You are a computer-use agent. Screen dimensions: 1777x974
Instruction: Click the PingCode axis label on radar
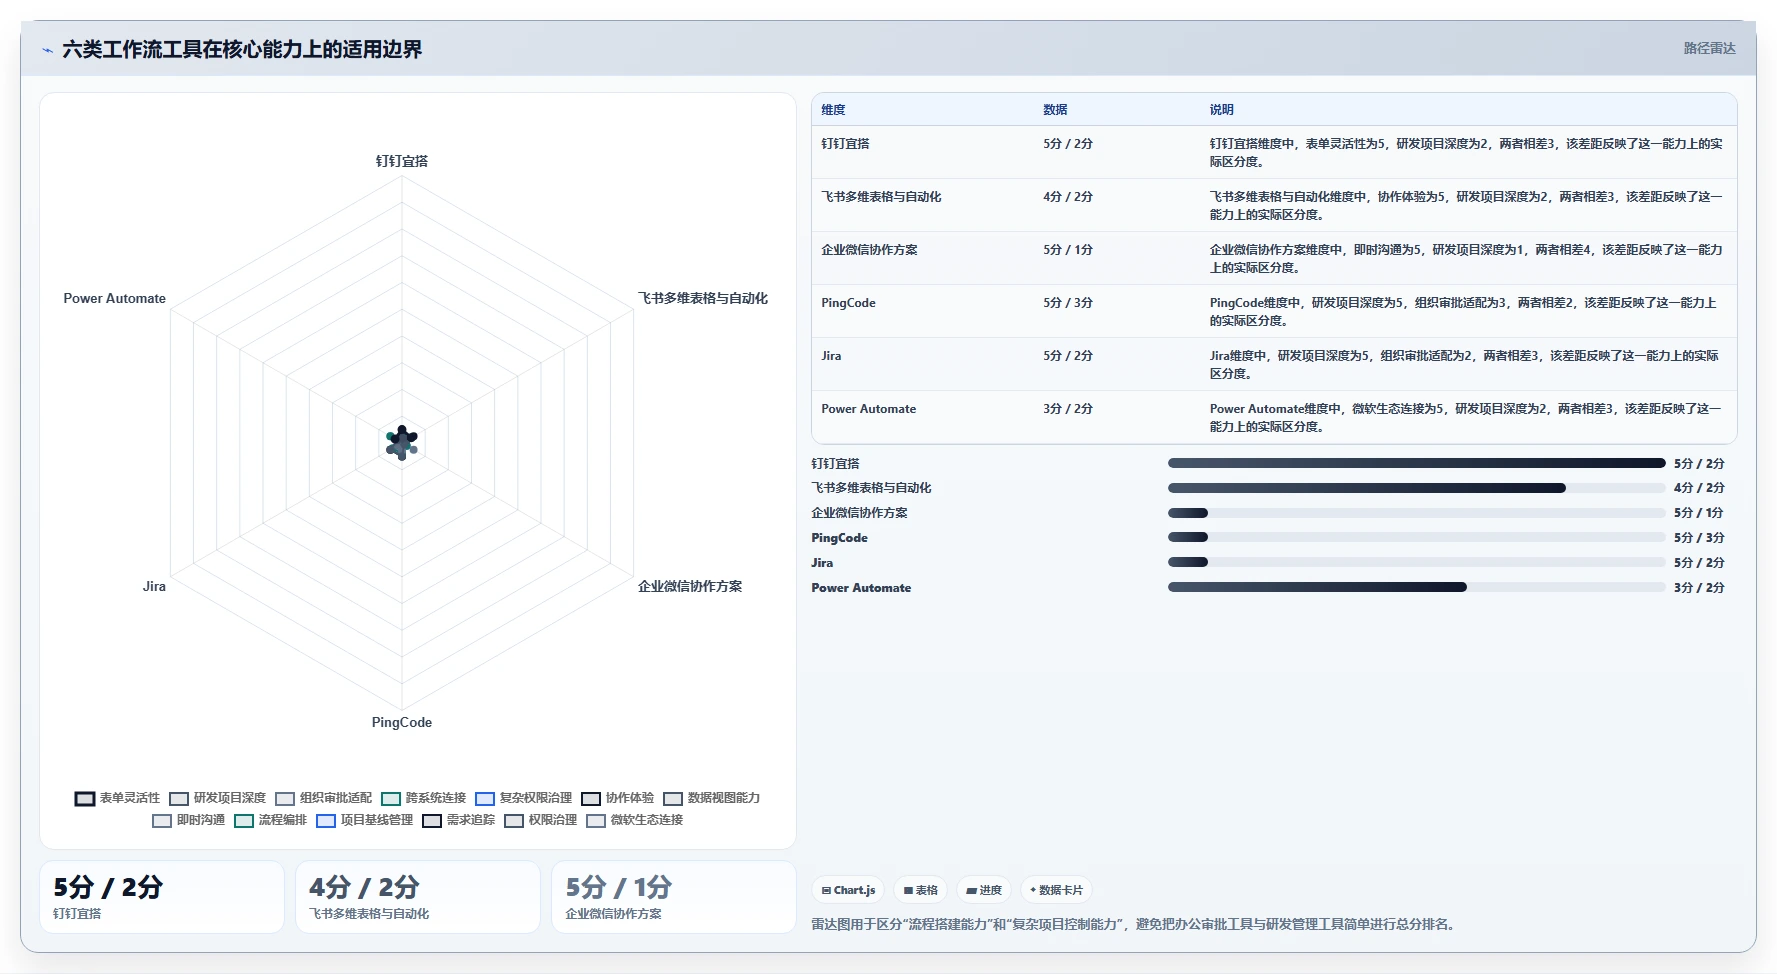point(402,722)
